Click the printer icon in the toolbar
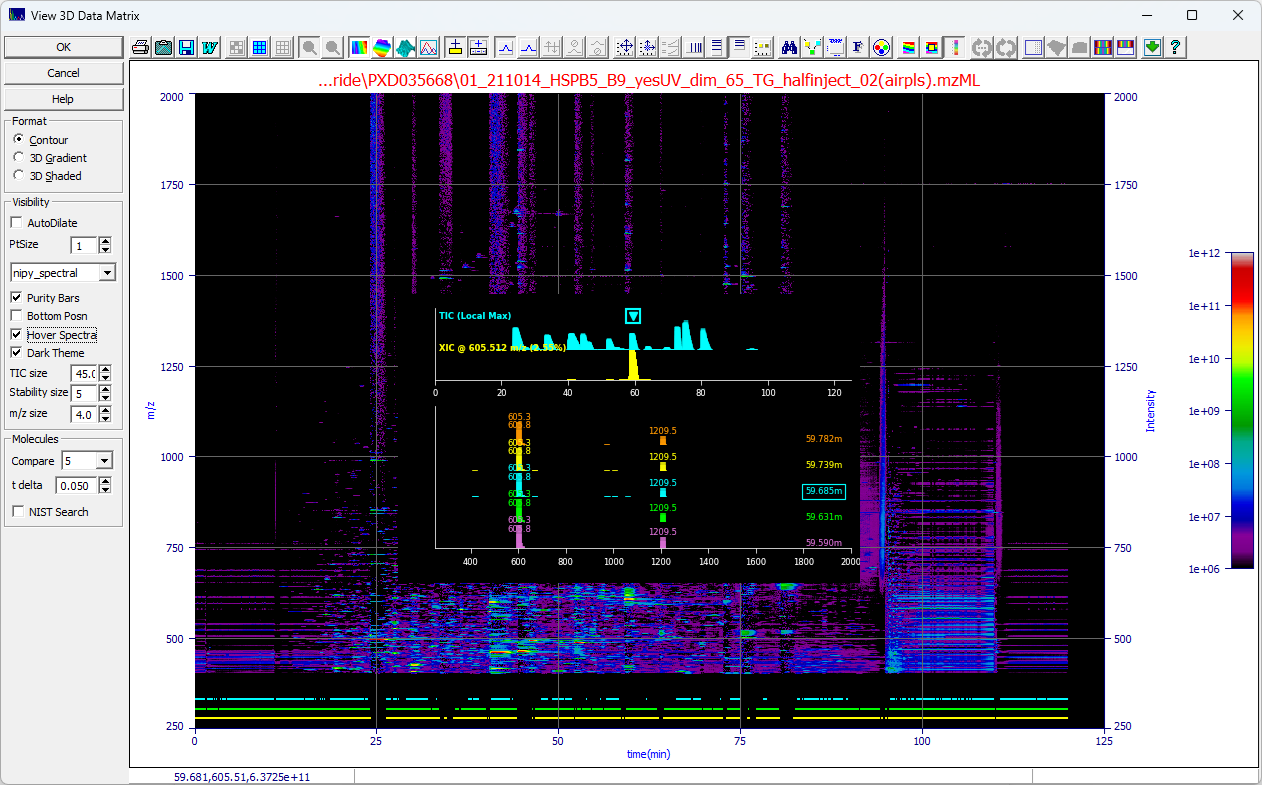The height and width of the screenshot is (785, 1262). (141, 46)
